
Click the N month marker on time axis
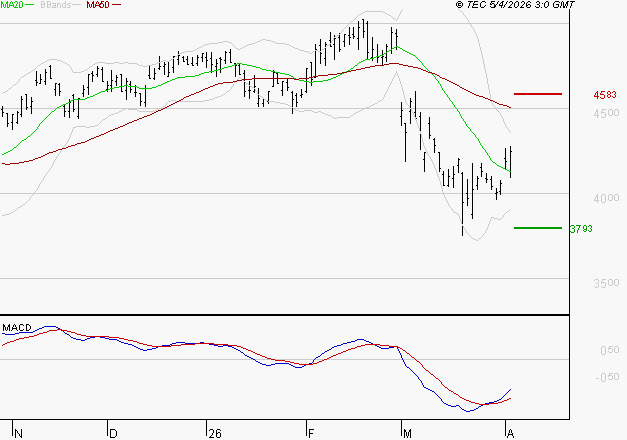[18, 434]
